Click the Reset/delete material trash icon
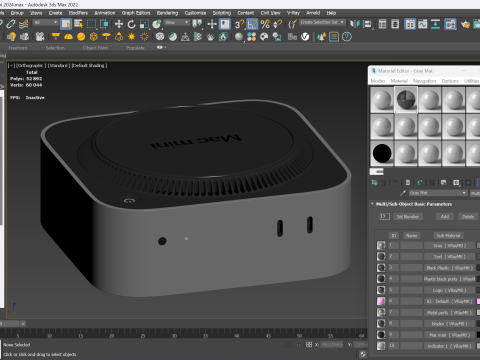Screen dimensions: 480x360 [x=408, y=183]
